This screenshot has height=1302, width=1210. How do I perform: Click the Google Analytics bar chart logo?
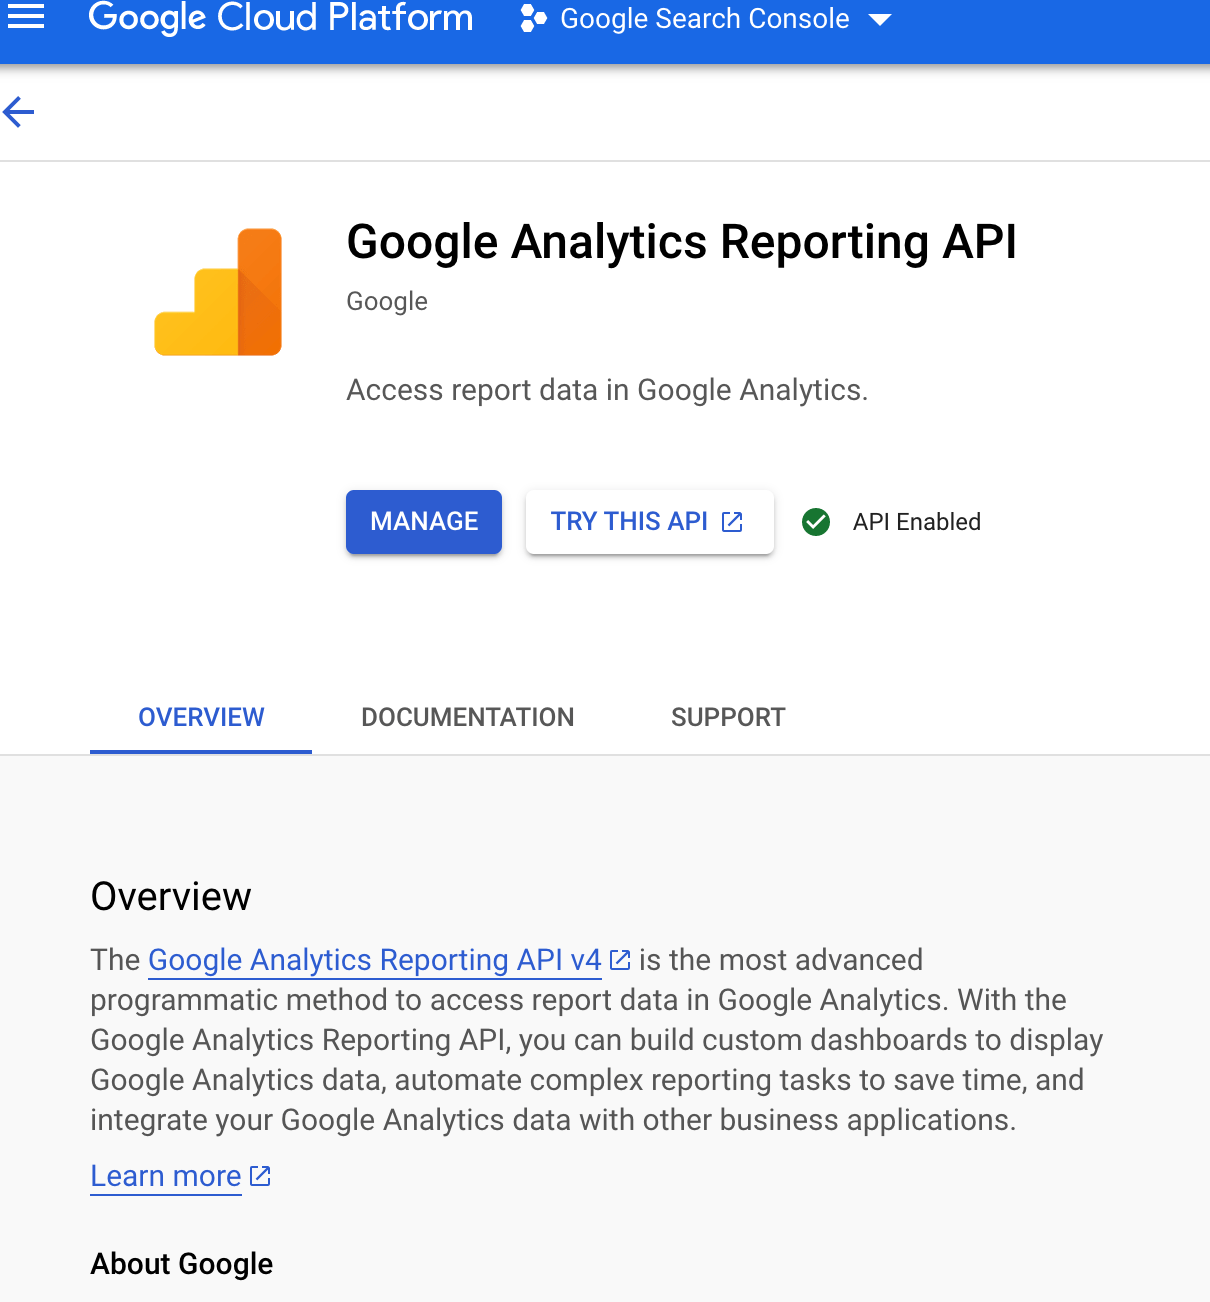pos(218,292)
